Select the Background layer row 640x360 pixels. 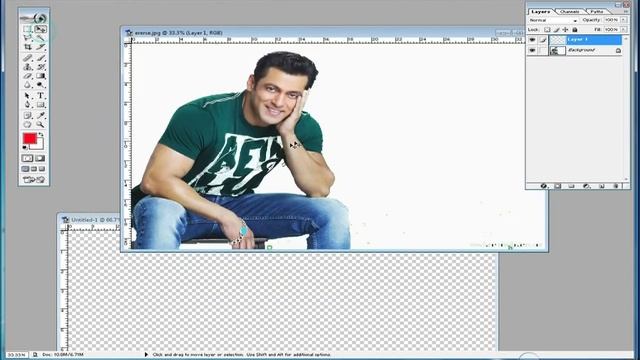(575, 50)
